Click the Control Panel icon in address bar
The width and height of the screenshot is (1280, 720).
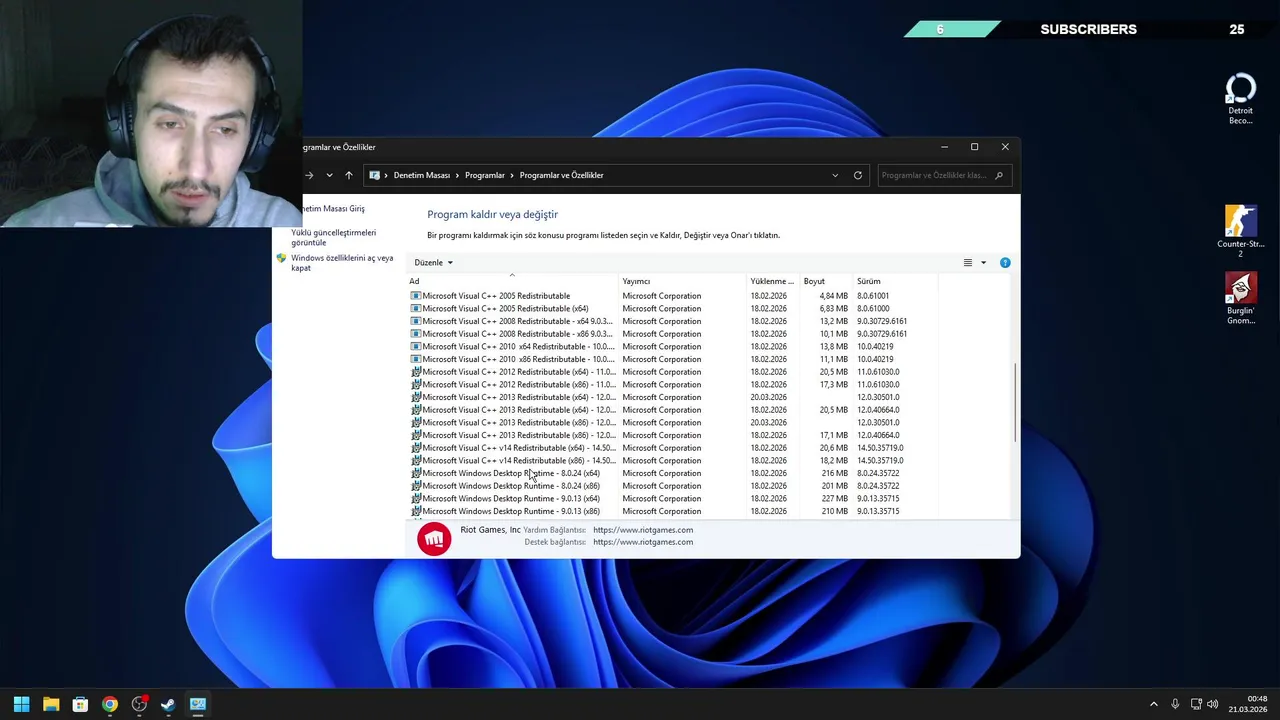pyautogui.click(x=375, y=175)
